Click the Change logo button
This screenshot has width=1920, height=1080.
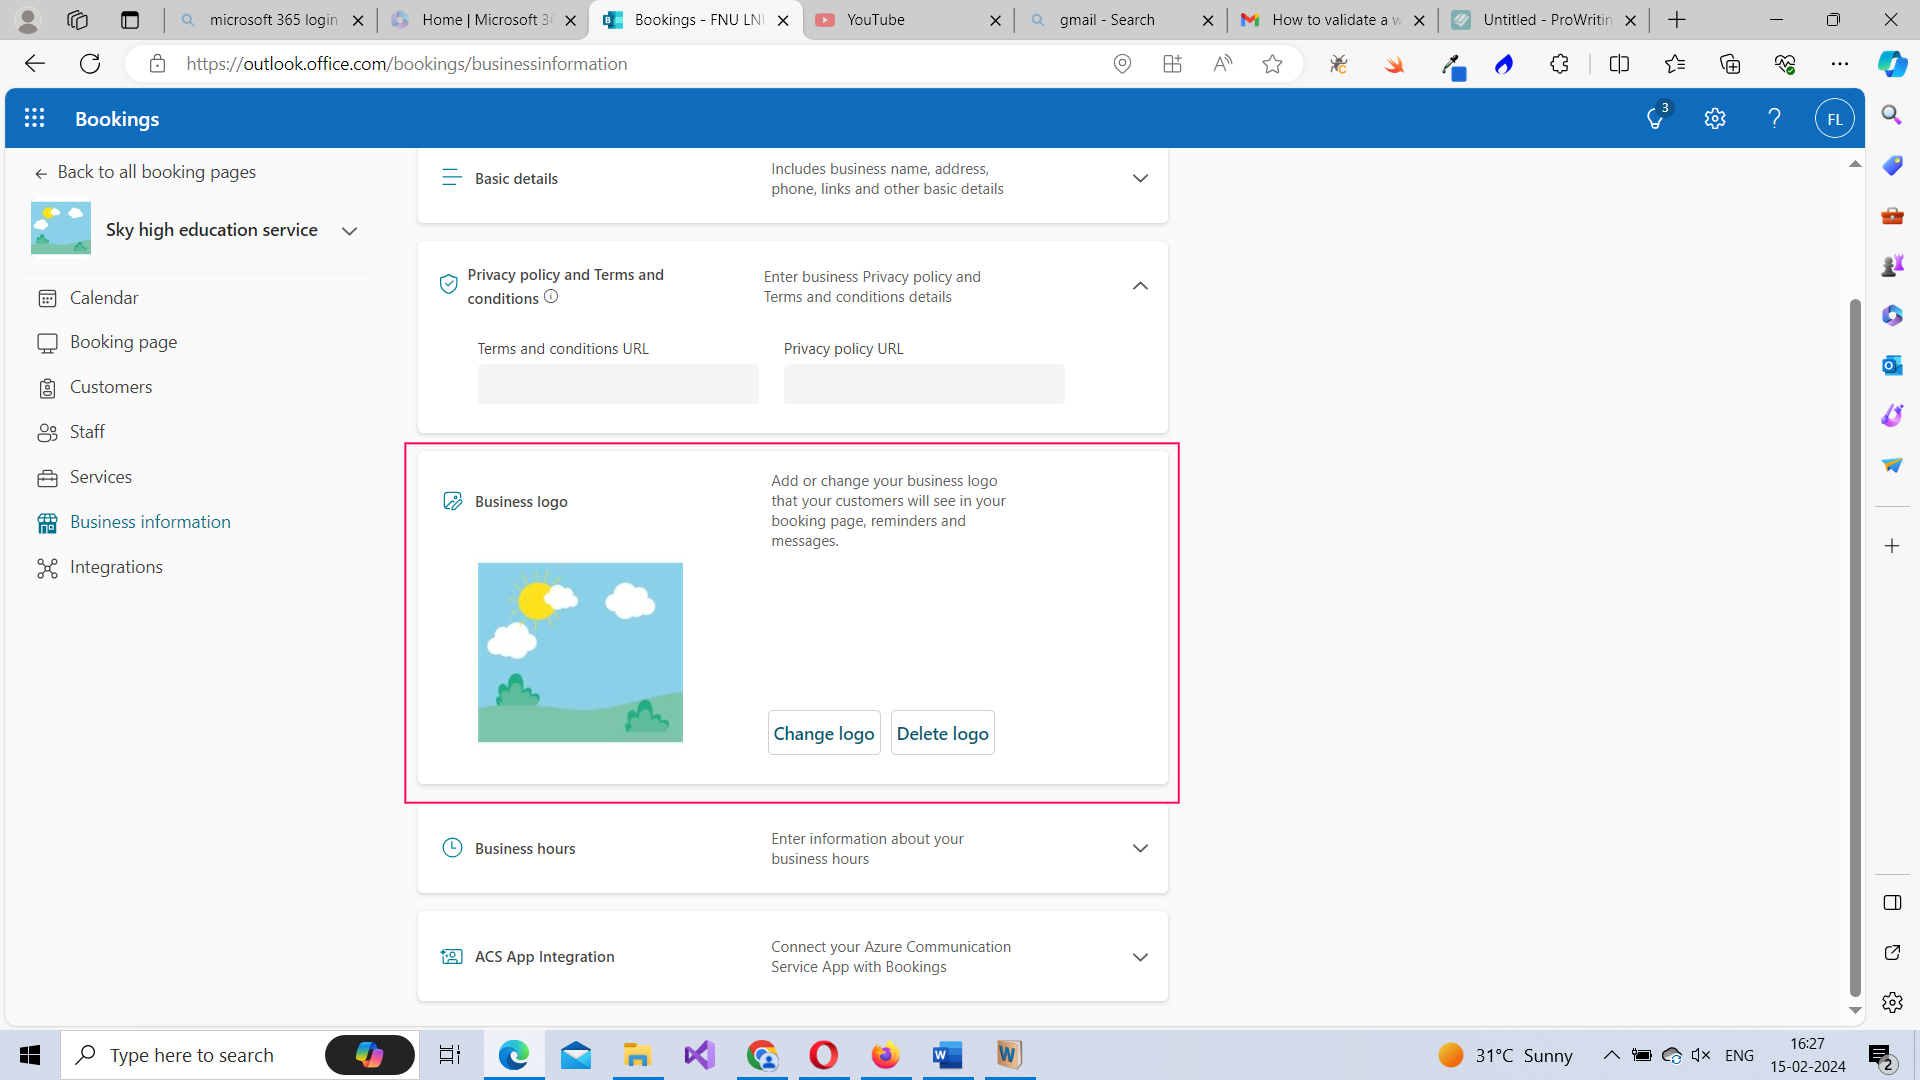point(823,732)
